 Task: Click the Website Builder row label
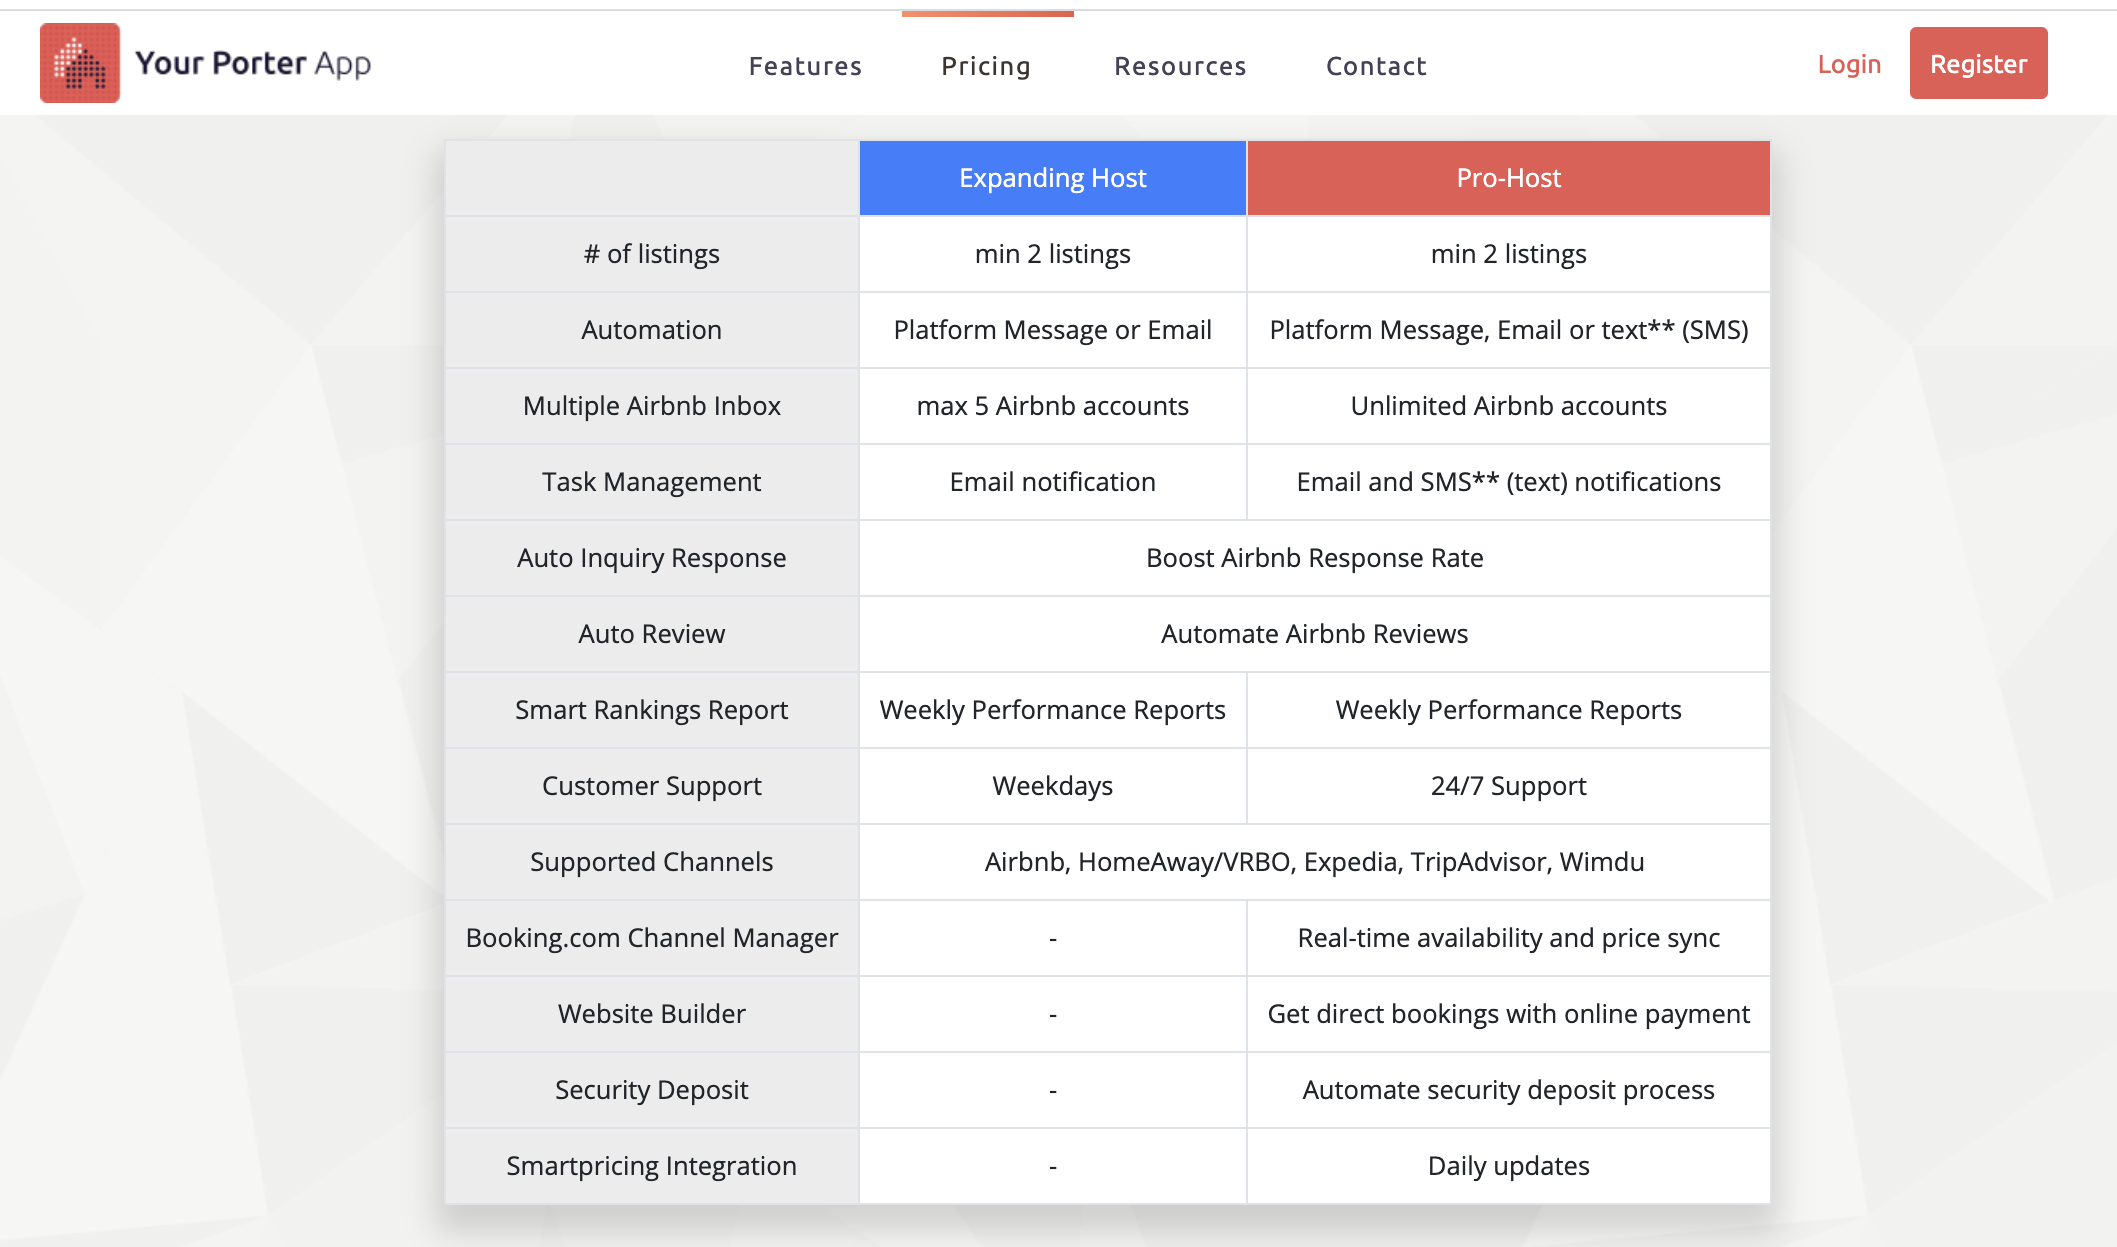pos(652,1014)
